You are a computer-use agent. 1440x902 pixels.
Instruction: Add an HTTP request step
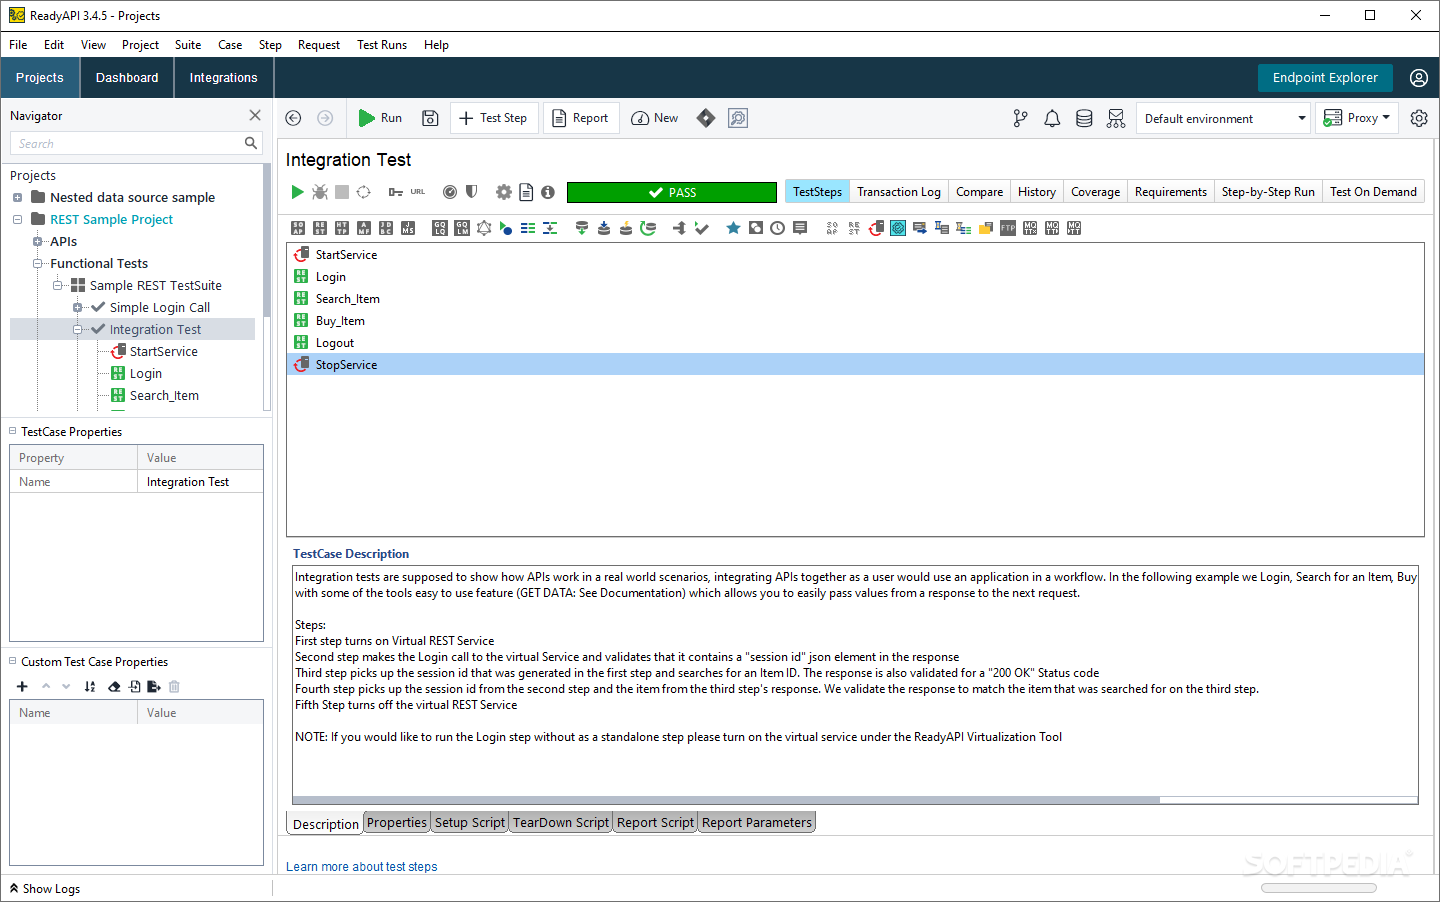[x=342, y=228]
